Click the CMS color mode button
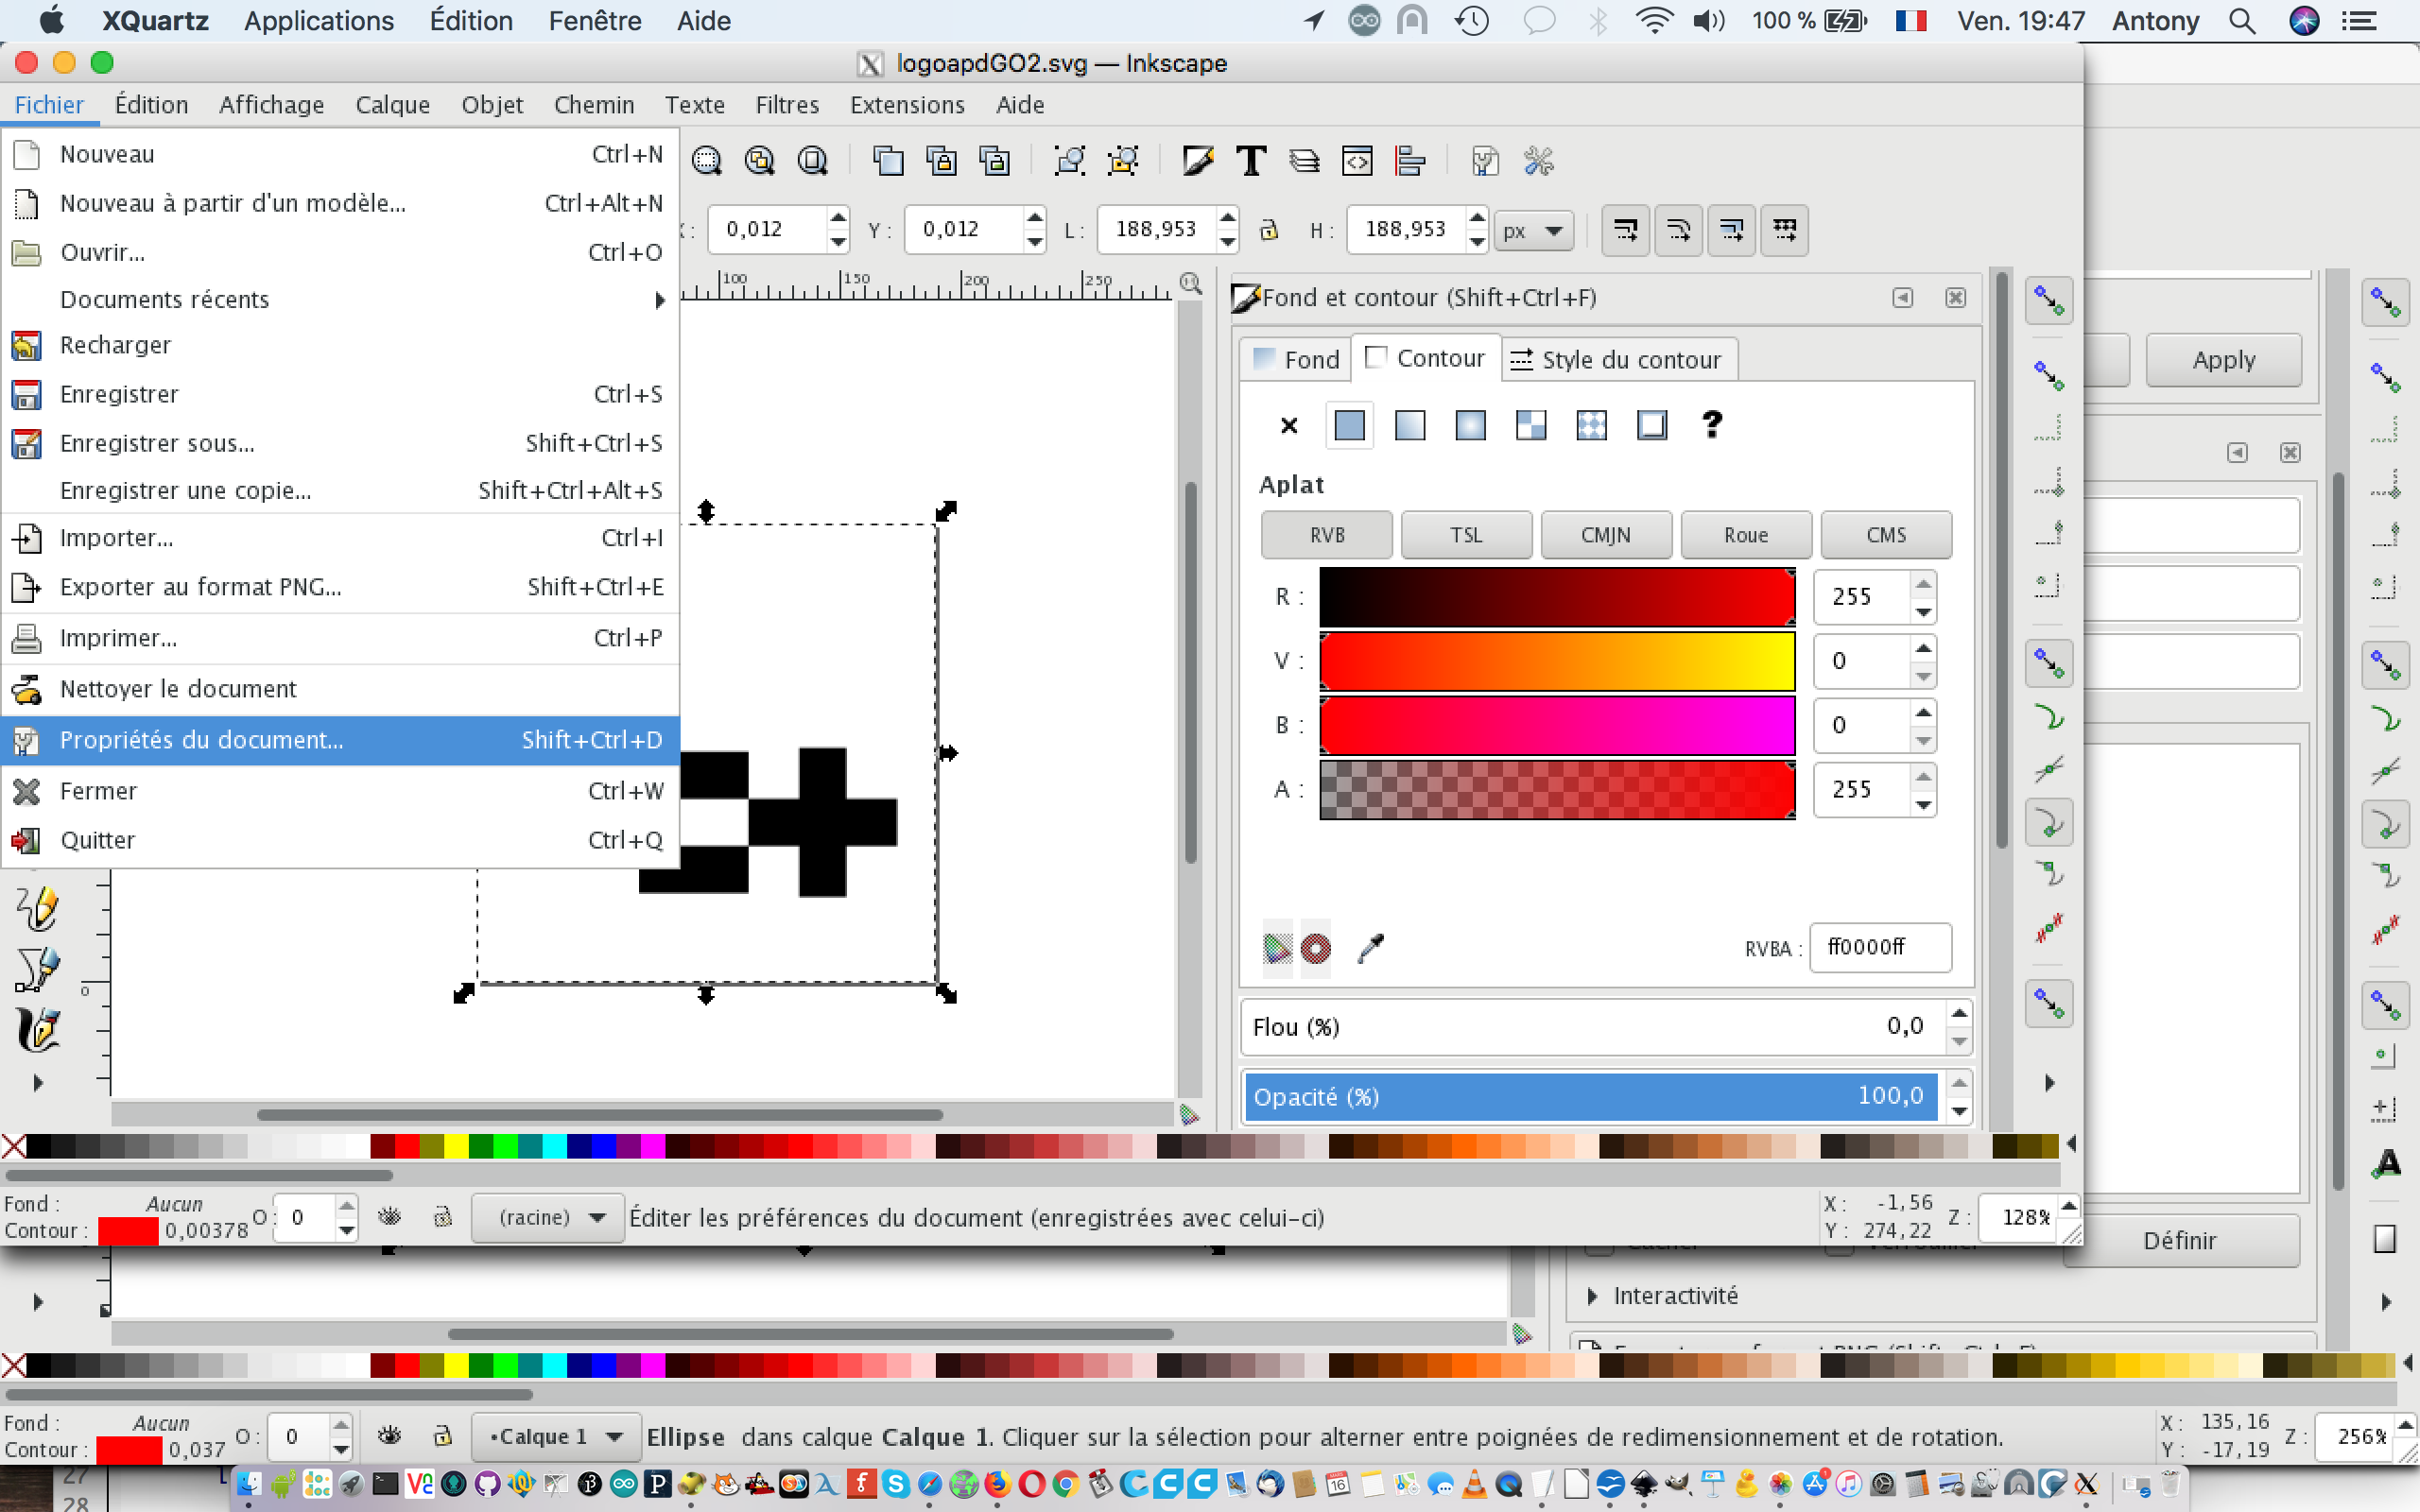 tap(1886, 535)
